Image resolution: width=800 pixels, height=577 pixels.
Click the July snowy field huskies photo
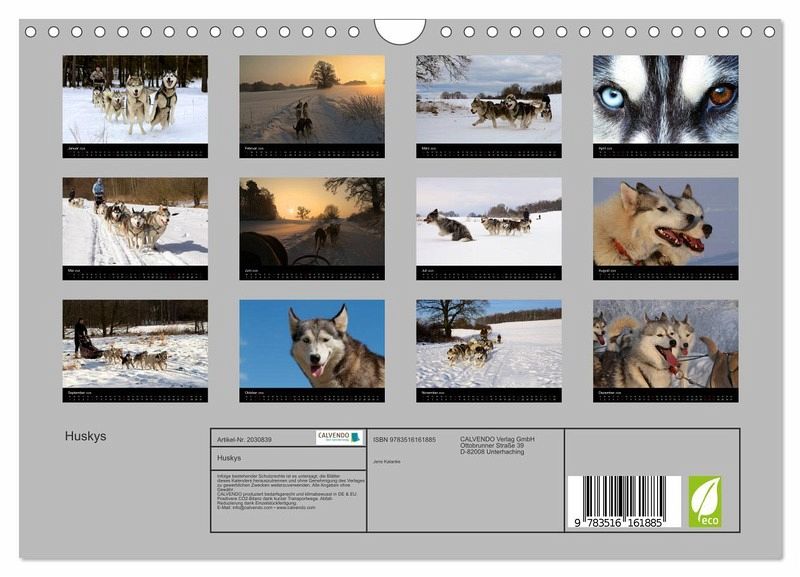pyautogui.click(x=488, y=221)
